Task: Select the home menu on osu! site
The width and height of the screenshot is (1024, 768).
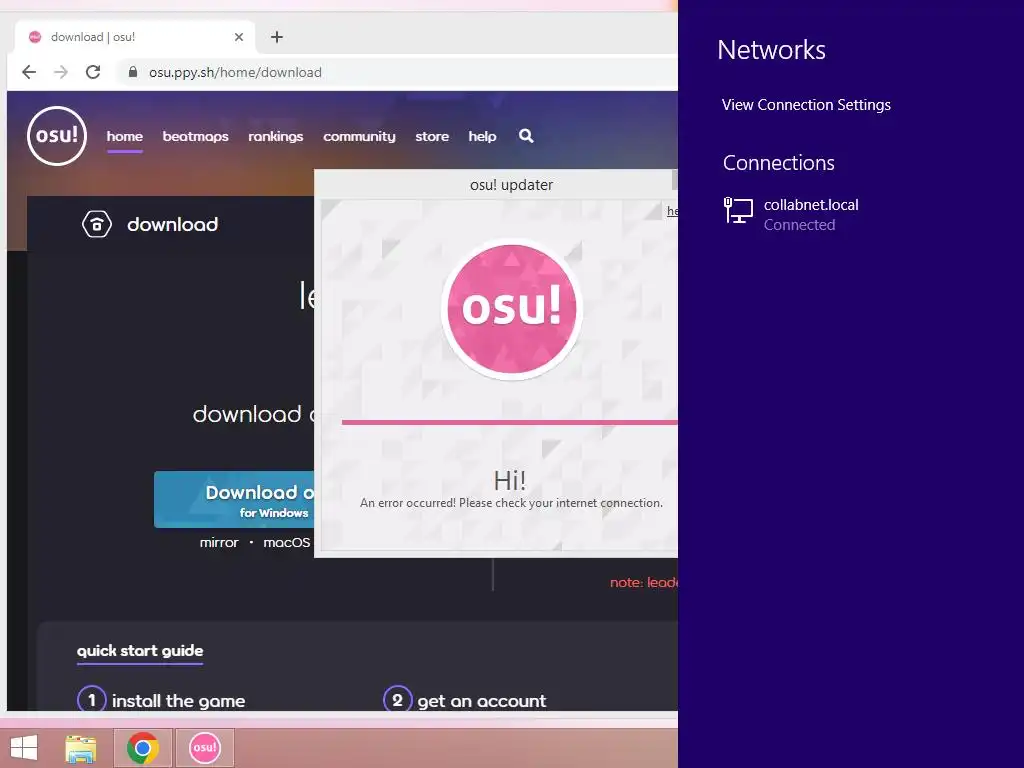Action: (125, 136)
